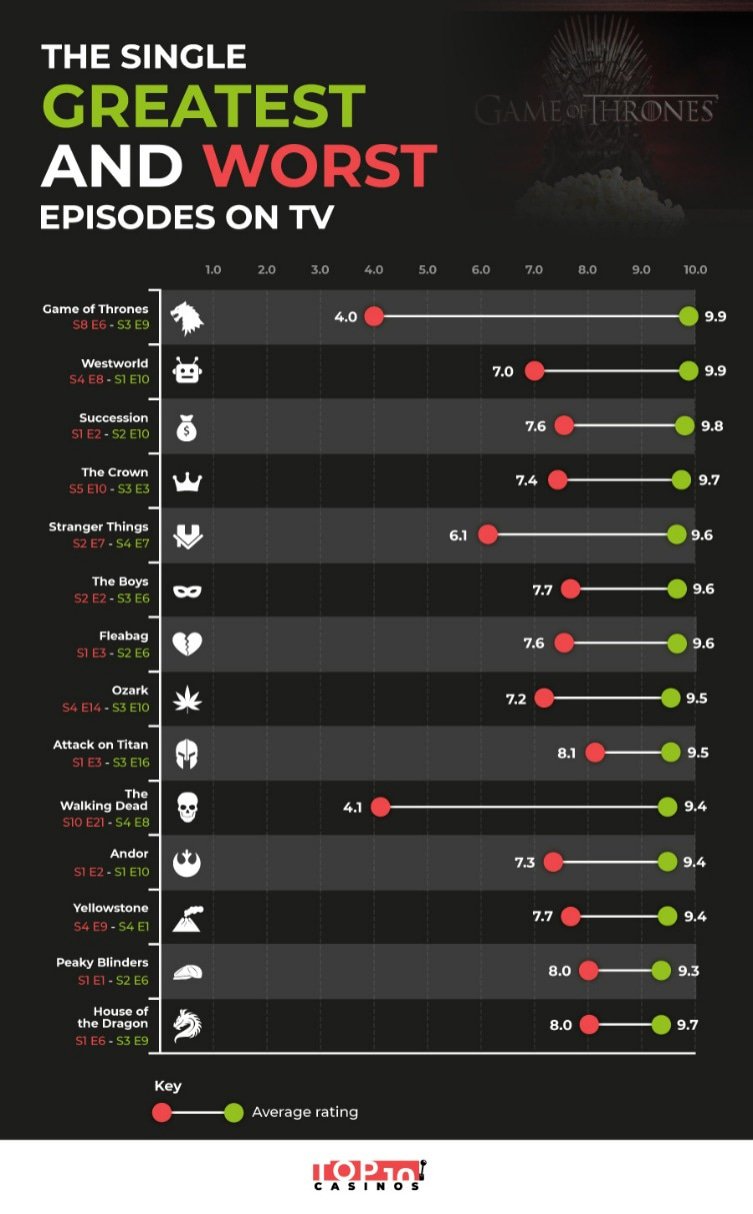The image size is (753, 1214).
Task: Click the Walking Dead skull icon
Action: click(x=187, y=807)
